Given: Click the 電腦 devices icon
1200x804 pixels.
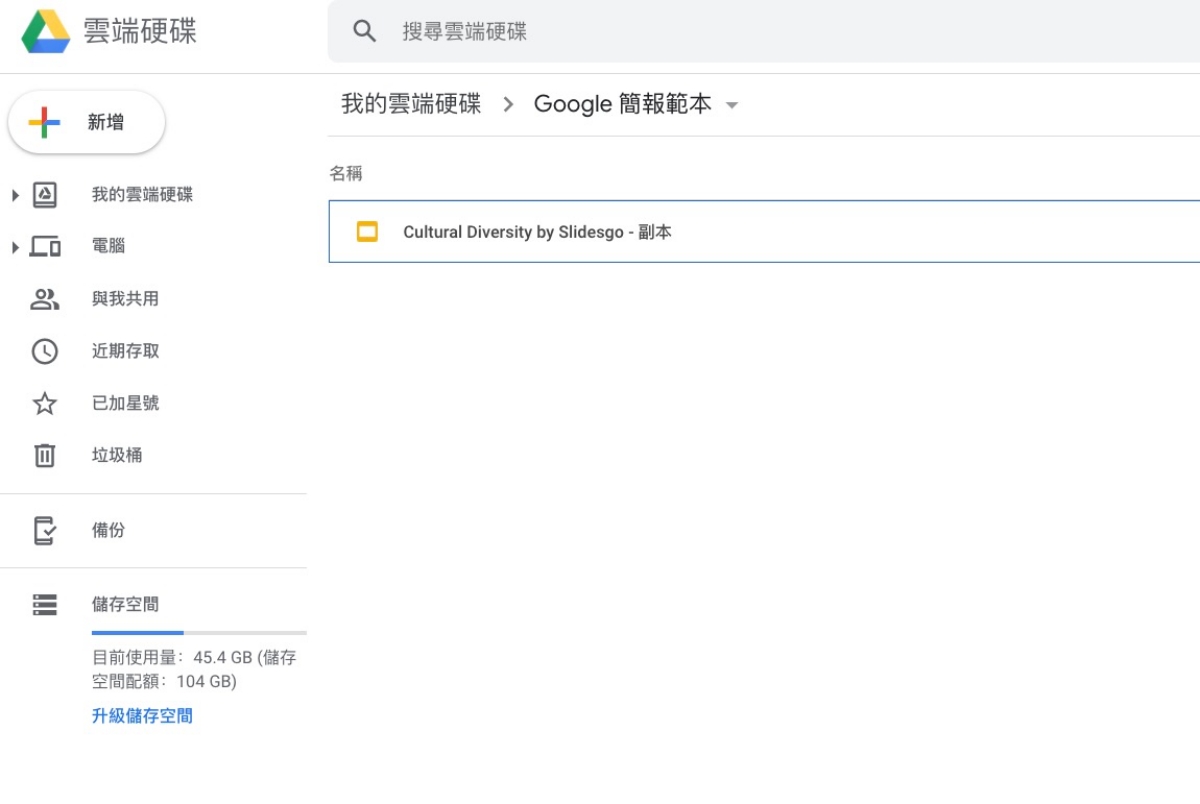Looking at the screenshot, I should (45, 246).
